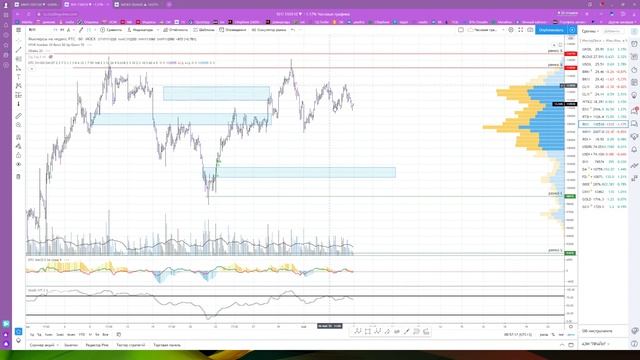Screen dimensions: 640x360
Task: Click the play icon beside publish button
Action: click(572, 30)
